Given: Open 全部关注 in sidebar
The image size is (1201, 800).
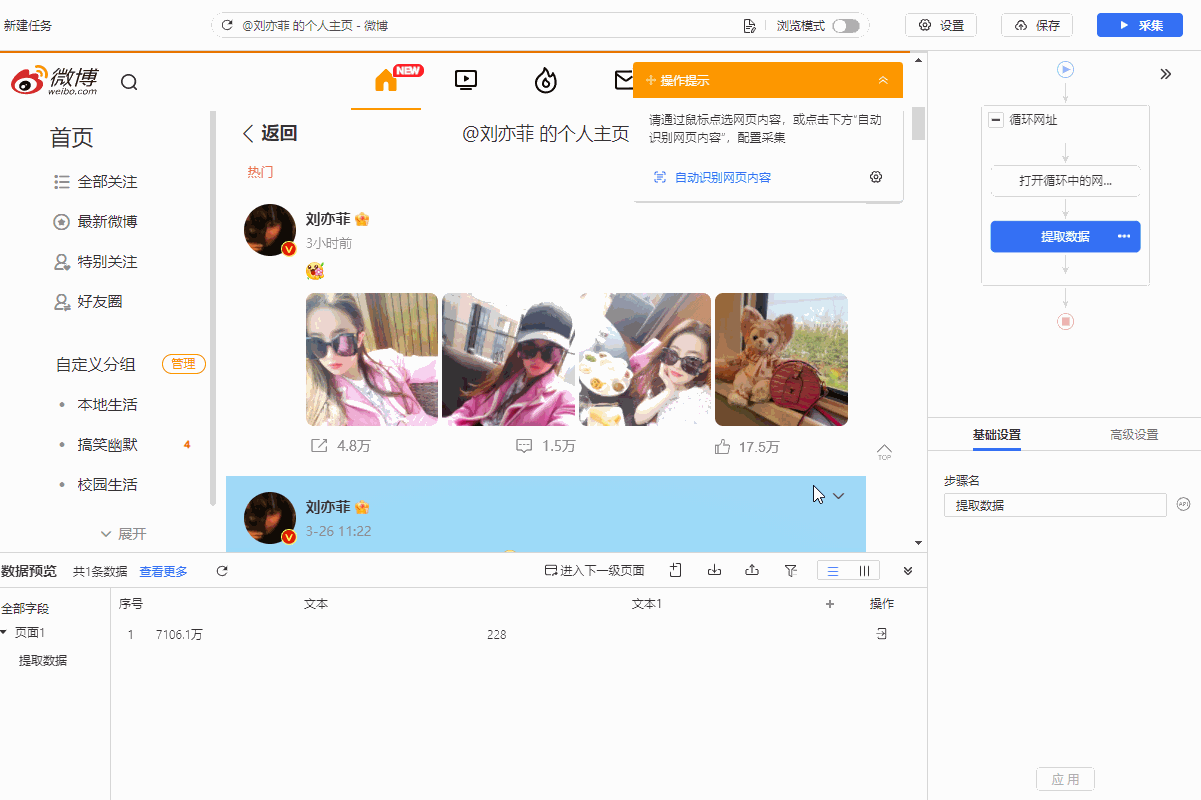Looking at the screenshot, I should coord(95,182).
